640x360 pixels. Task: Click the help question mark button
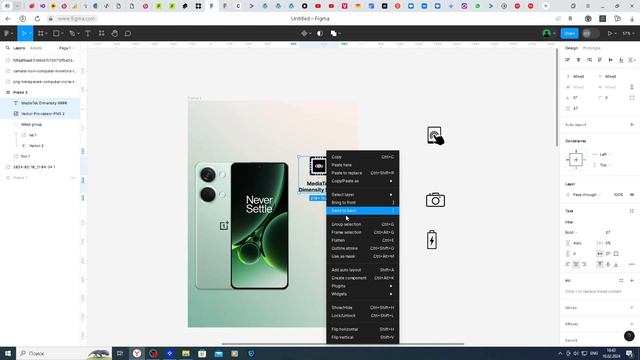click(x=629, y=336)
